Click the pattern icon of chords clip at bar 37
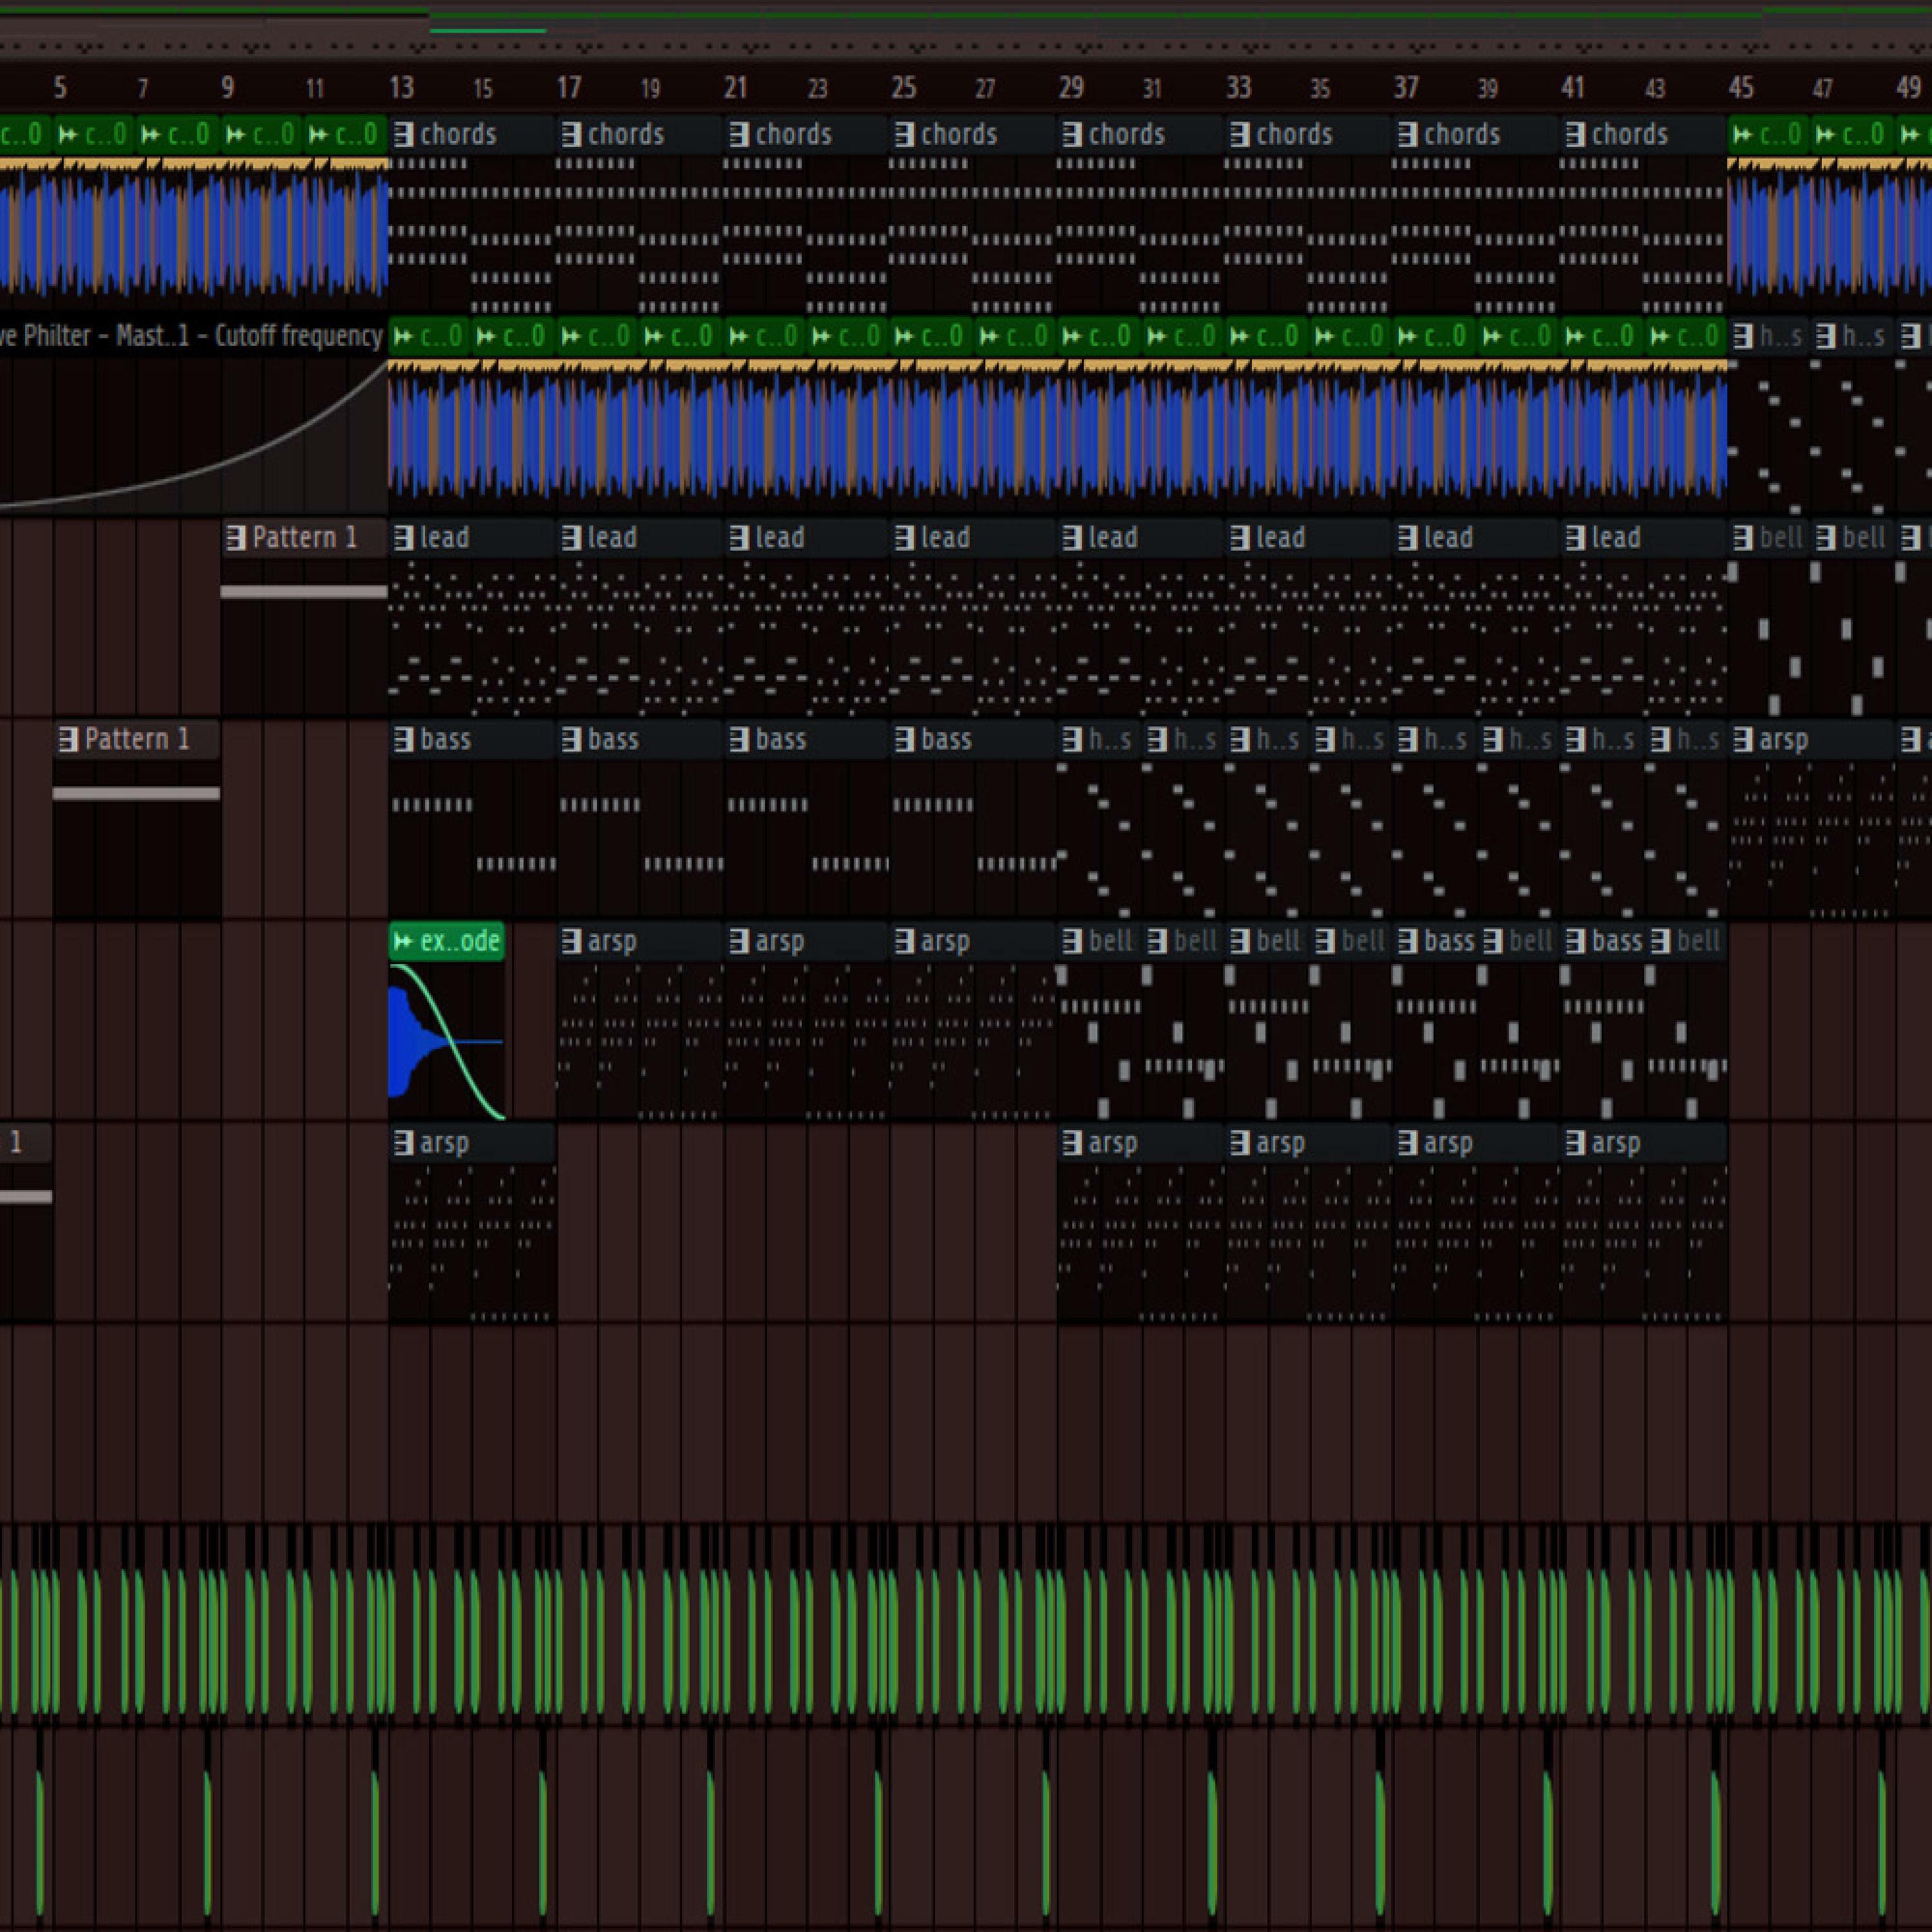The image size is (1932, 1932). click(x=1407, y=134)
